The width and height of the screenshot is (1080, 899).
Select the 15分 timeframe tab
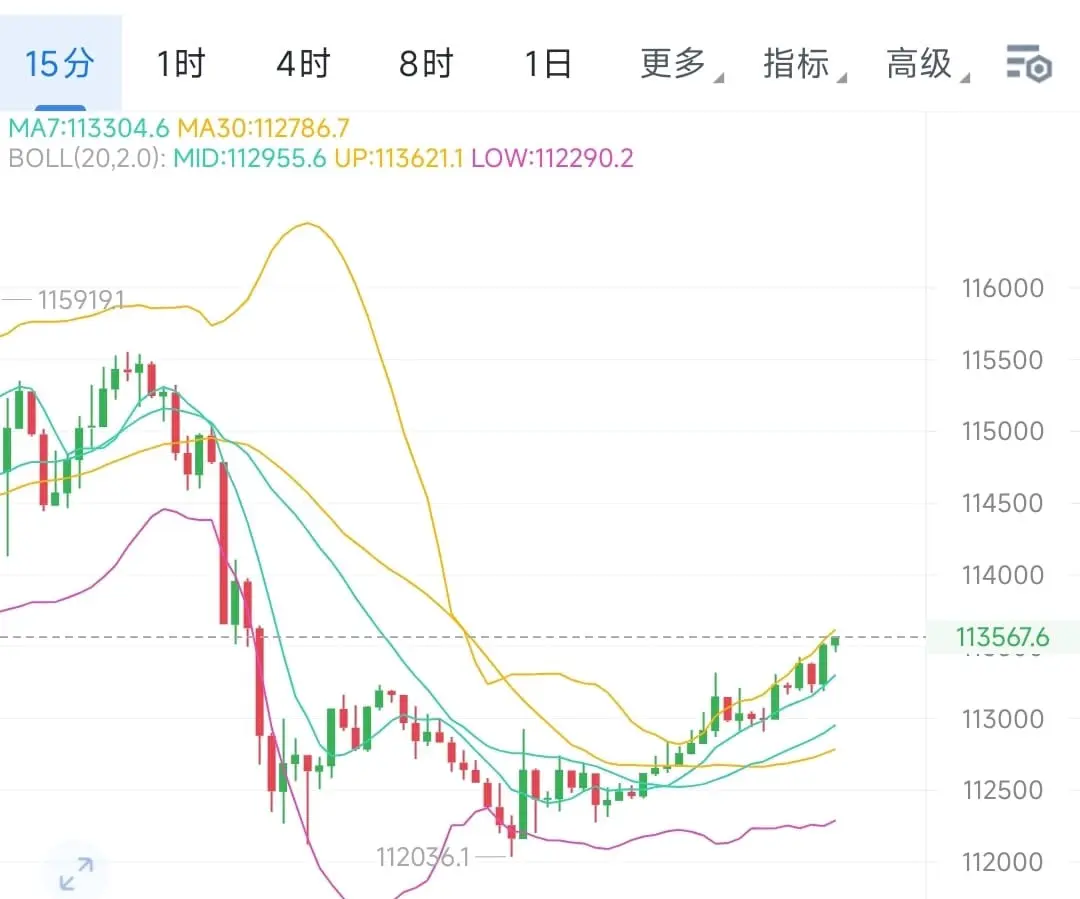[x=60, y=63]
